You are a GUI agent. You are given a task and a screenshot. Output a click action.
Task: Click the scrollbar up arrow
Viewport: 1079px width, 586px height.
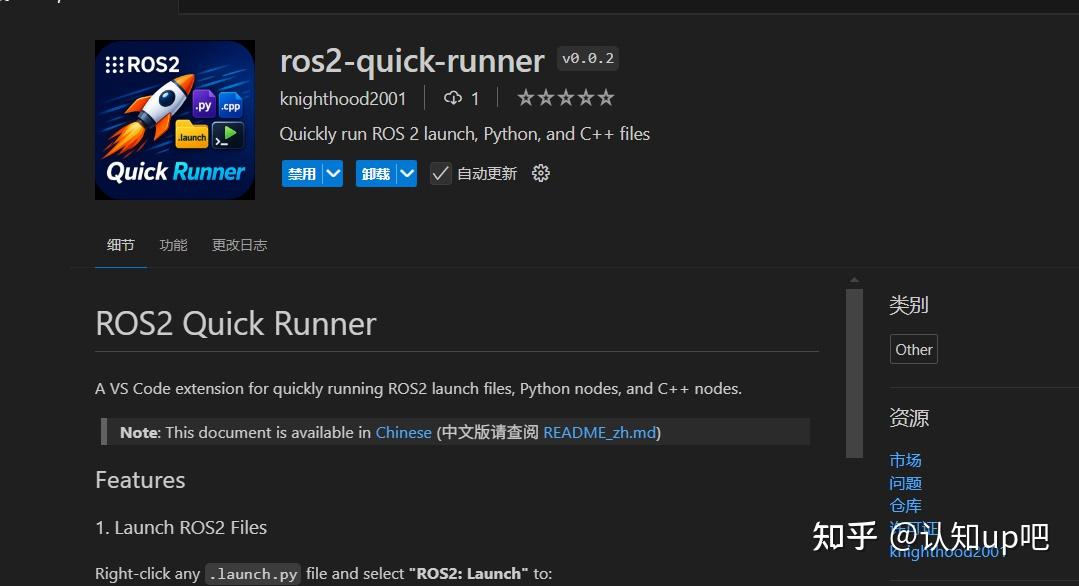coord(854,280)
